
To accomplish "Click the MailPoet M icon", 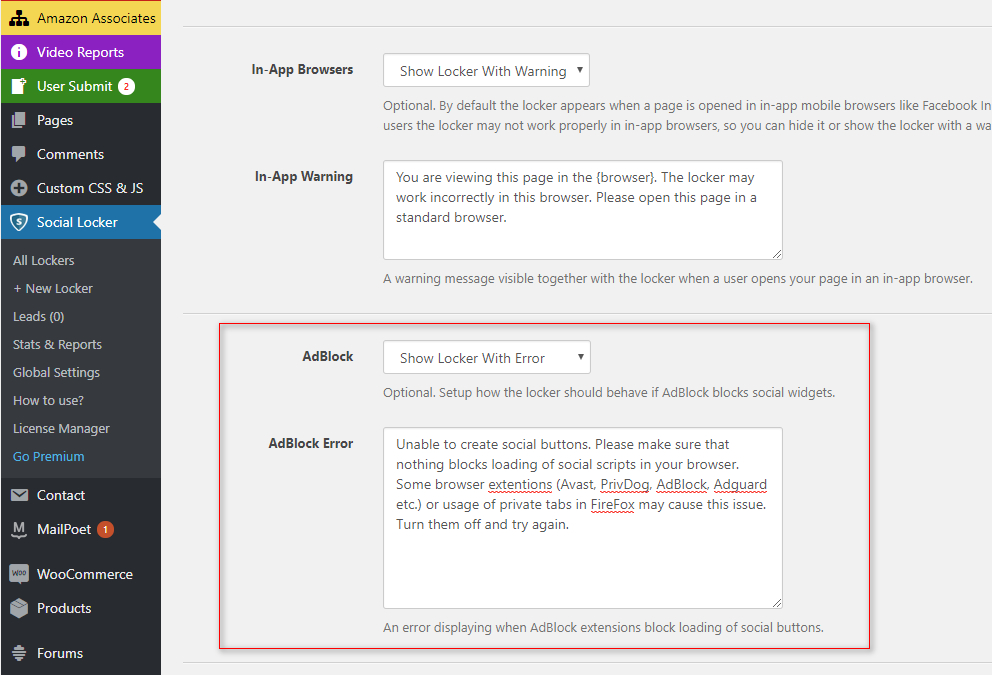I will tap(19, 529).
